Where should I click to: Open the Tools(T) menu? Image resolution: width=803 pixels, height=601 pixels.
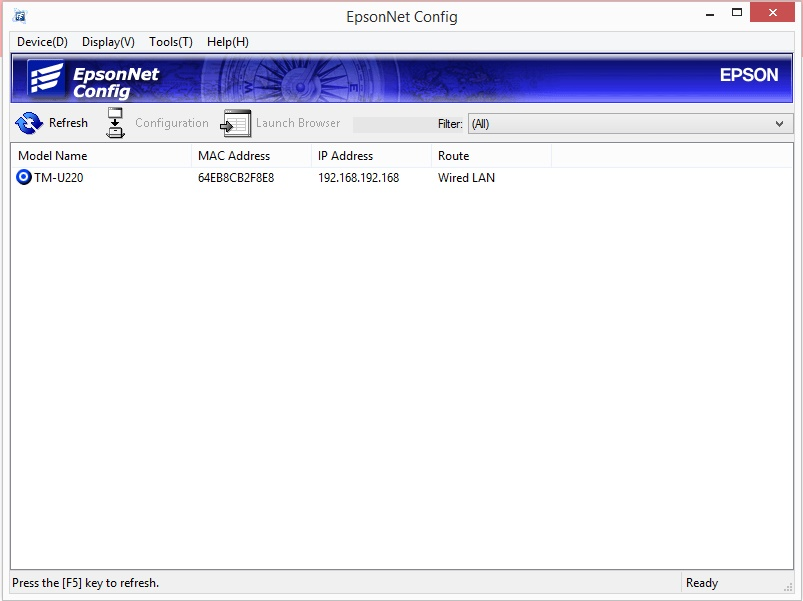click(171, 42)
